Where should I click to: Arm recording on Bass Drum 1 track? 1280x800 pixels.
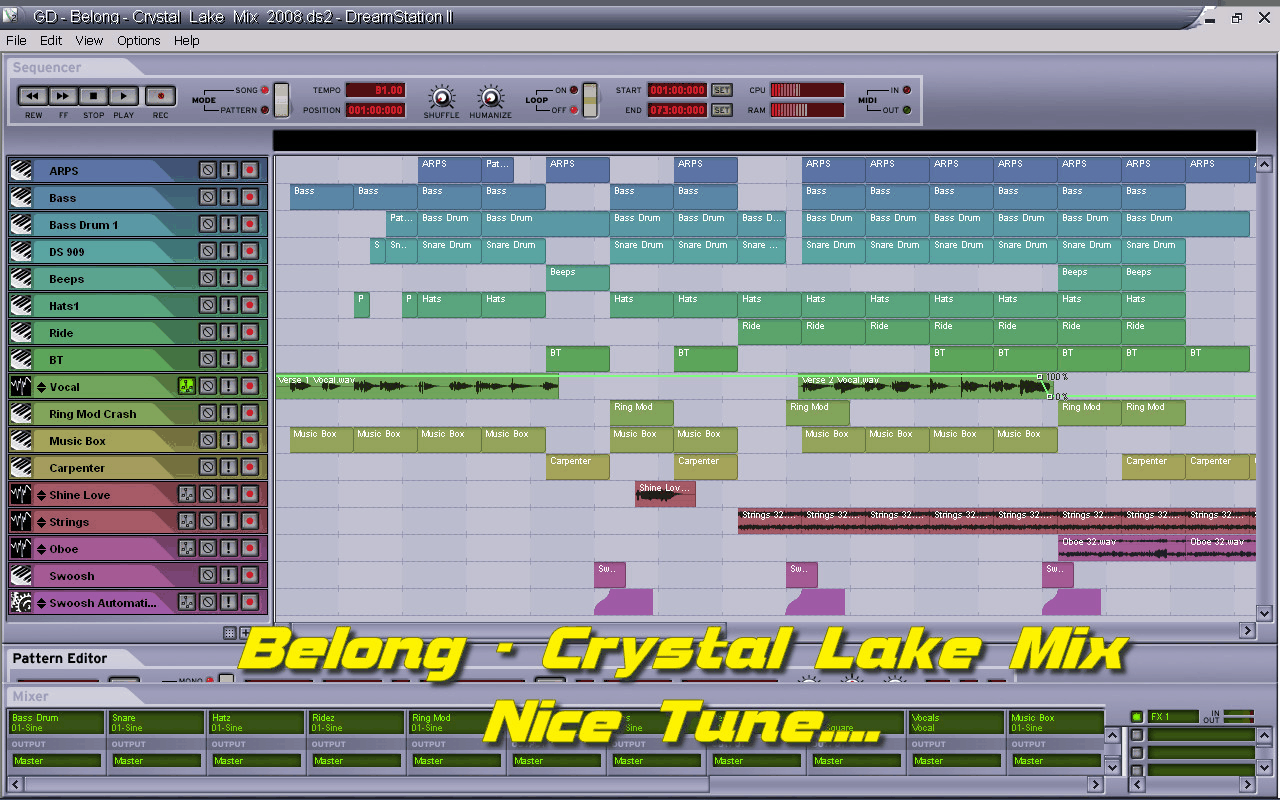tap(250, 224)
